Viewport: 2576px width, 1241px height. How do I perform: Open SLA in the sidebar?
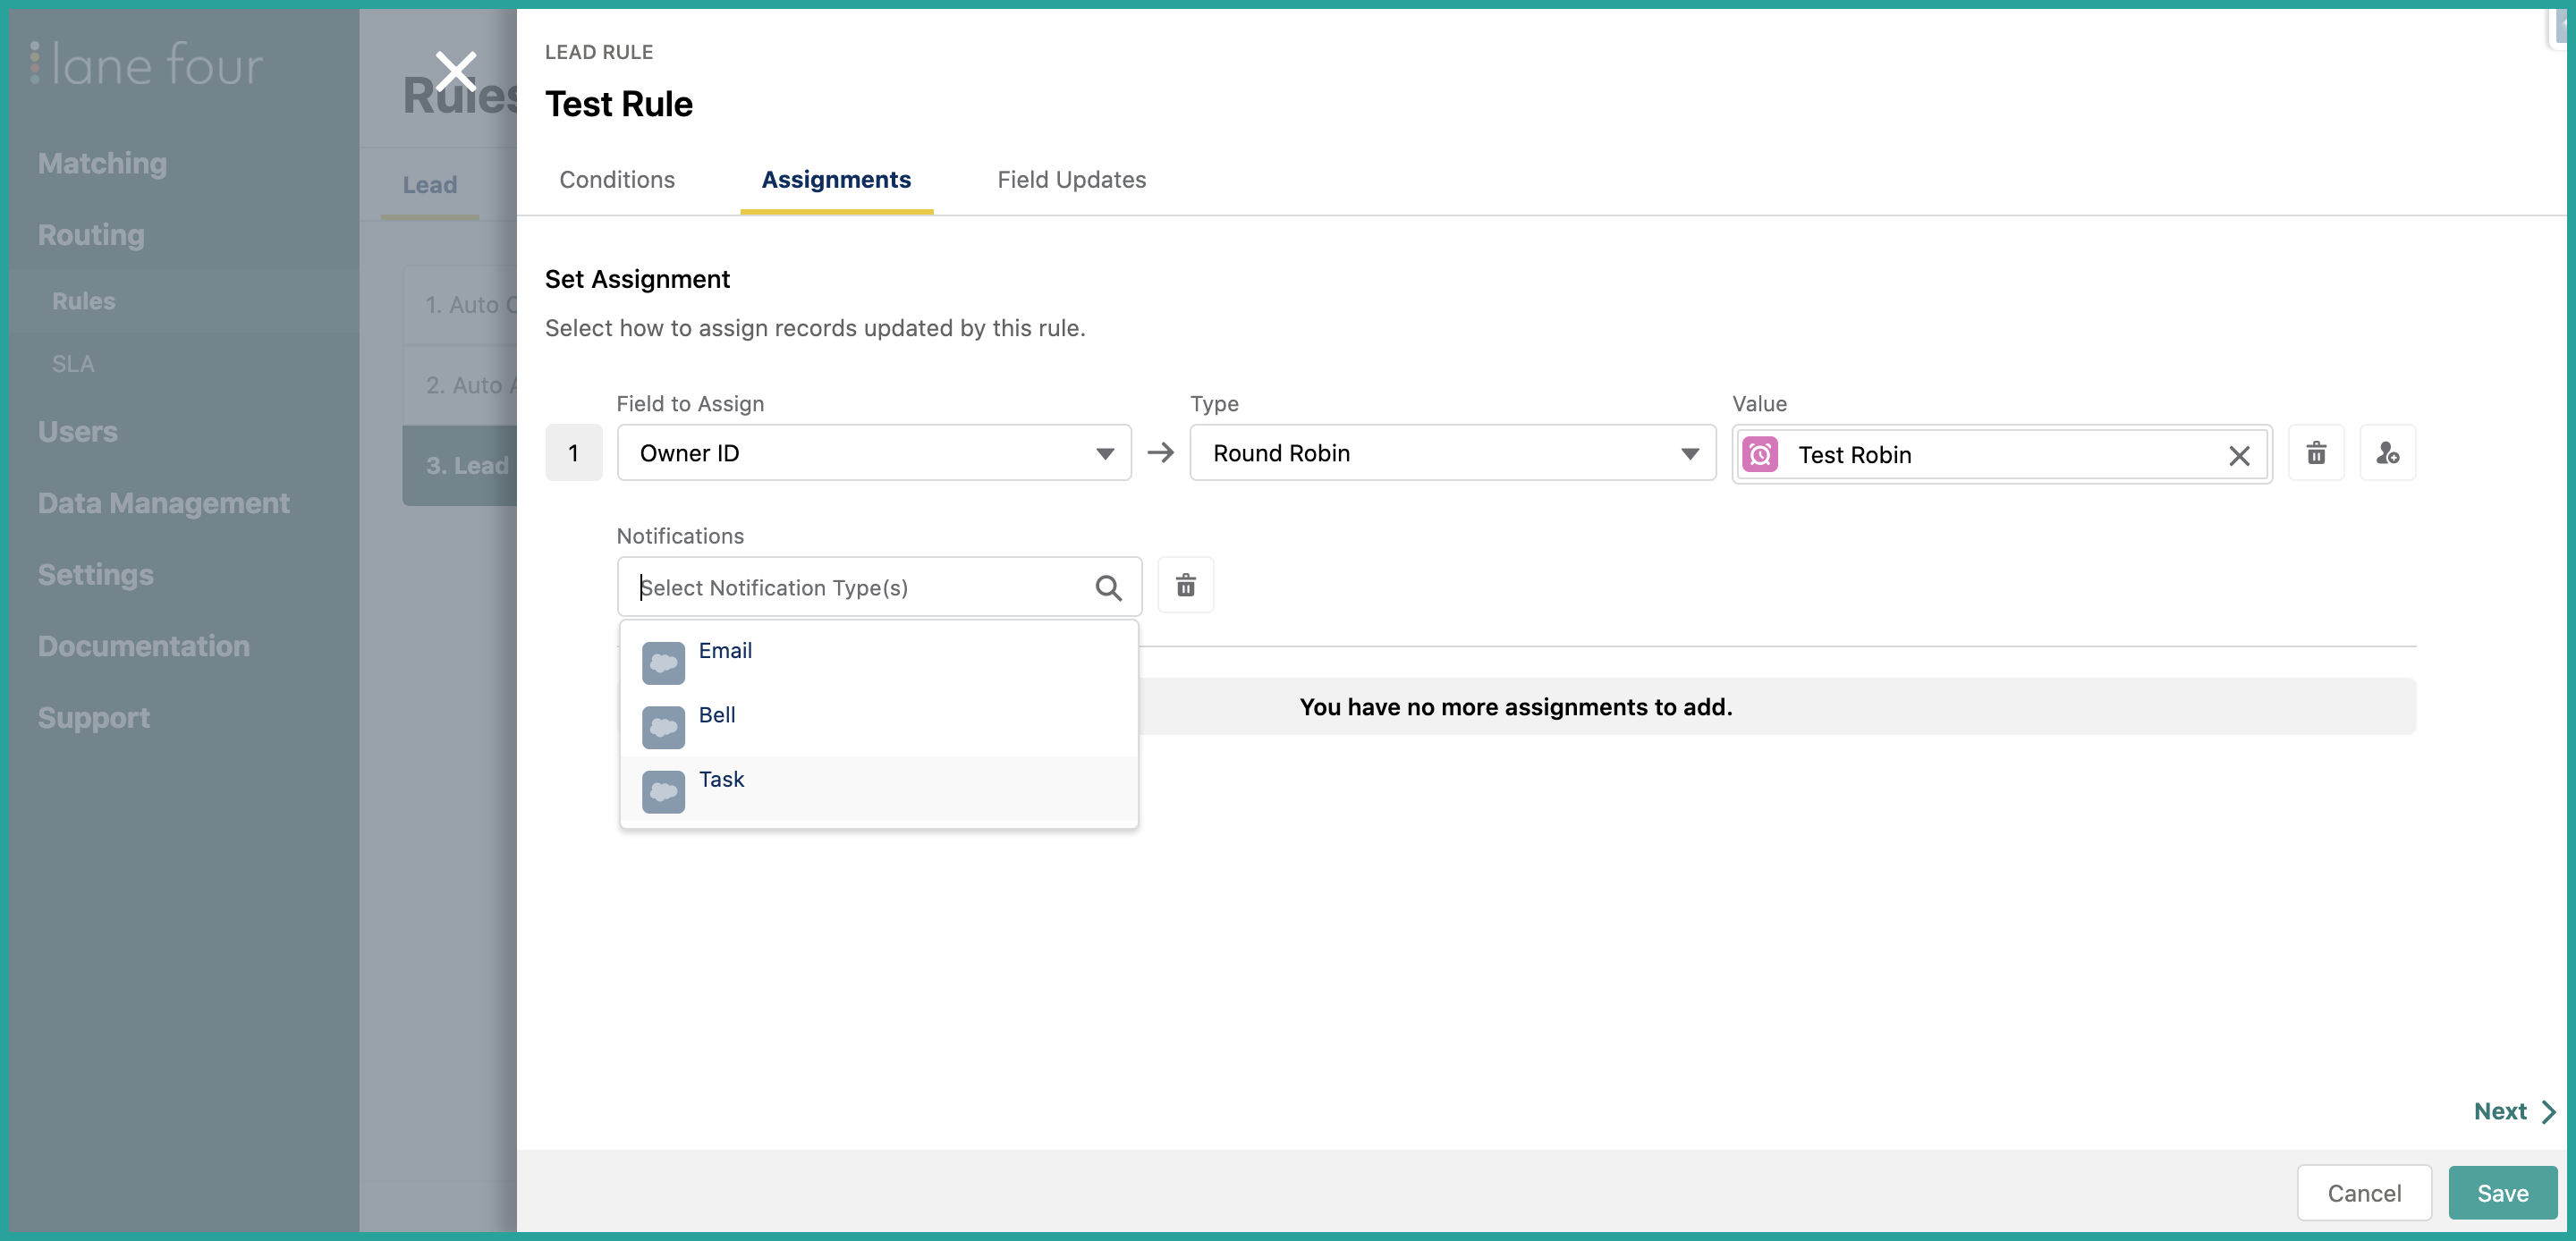point(73,364)
